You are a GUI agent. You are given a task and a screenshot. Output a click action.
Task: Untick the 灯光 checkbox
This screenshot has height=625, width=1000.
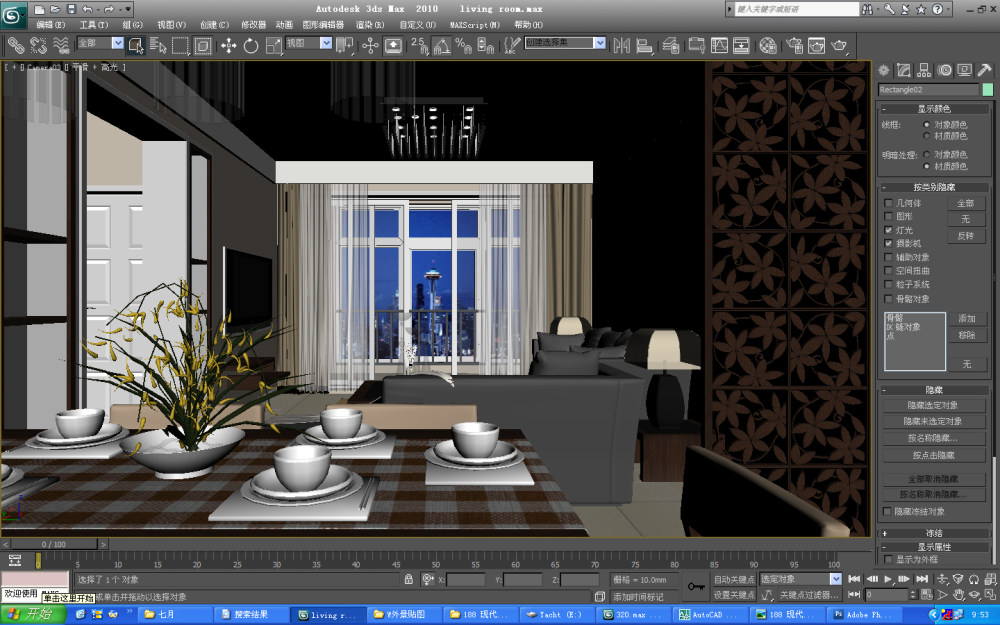click(x=888, y=230)
